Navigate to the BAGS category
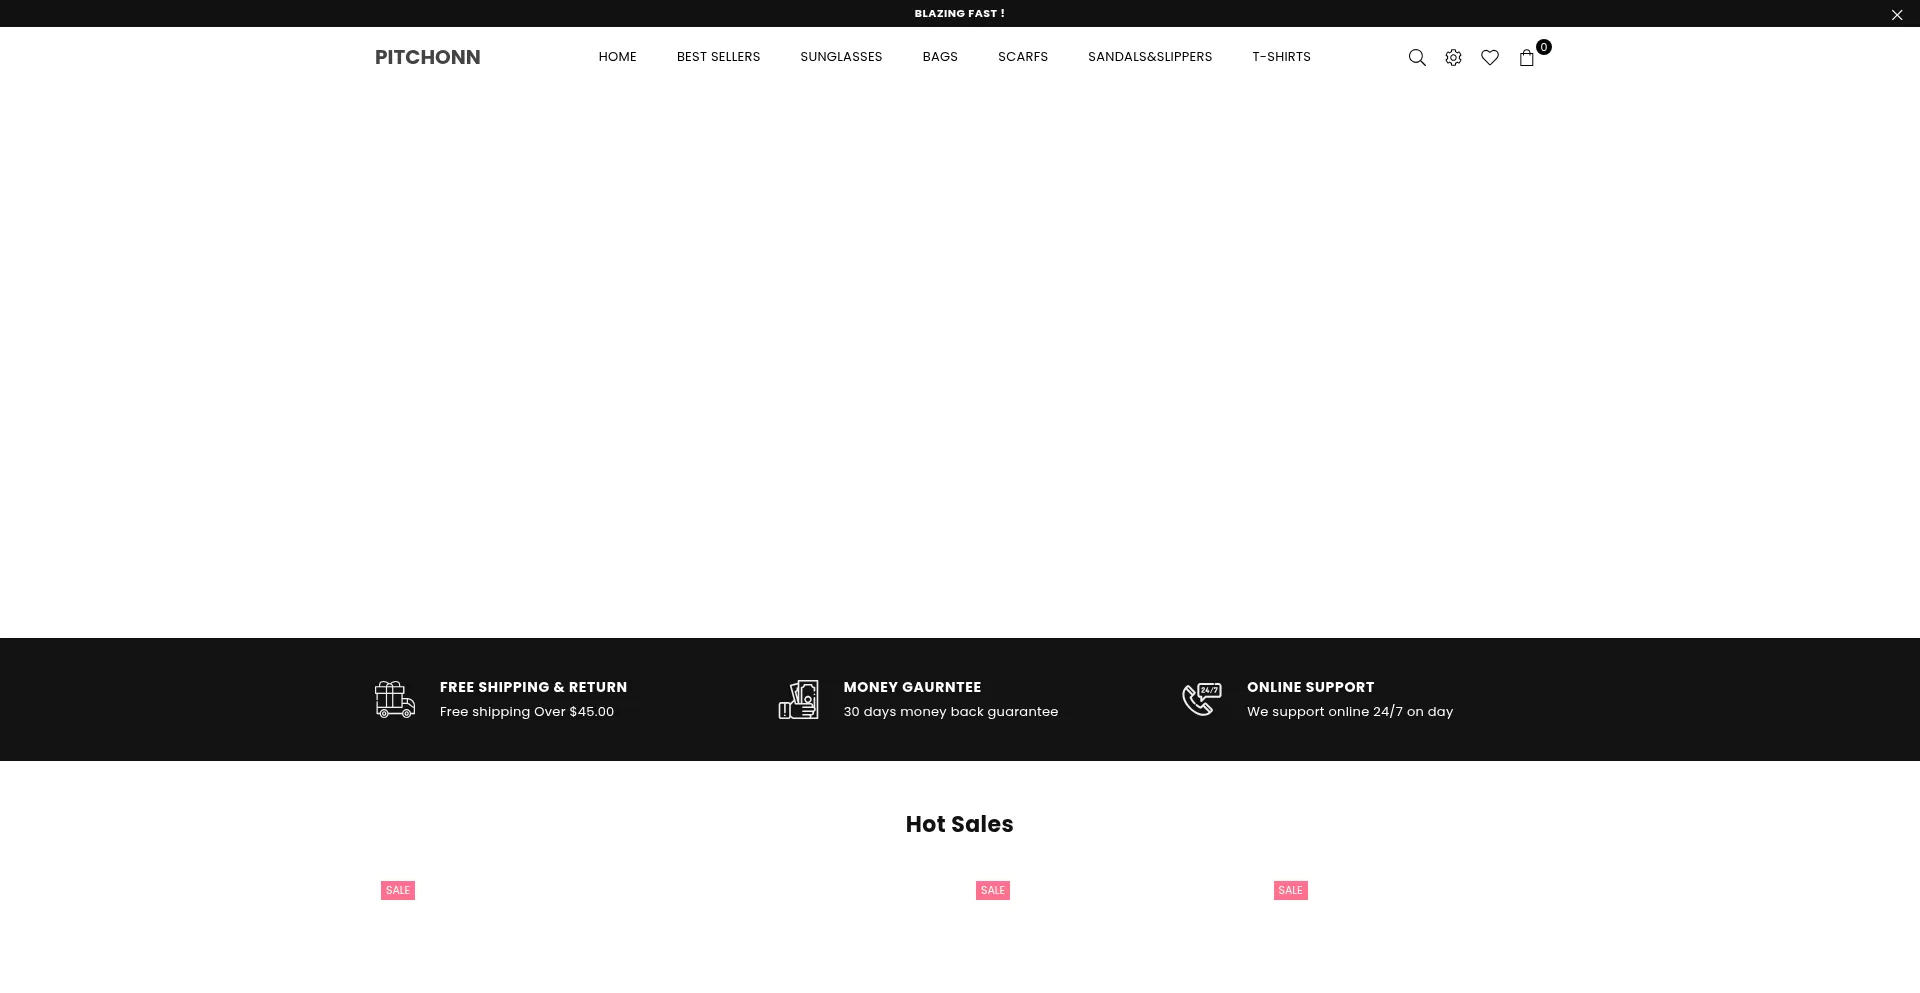The width and height of the screenshot is (1920, 993). [x=939, y=57]
